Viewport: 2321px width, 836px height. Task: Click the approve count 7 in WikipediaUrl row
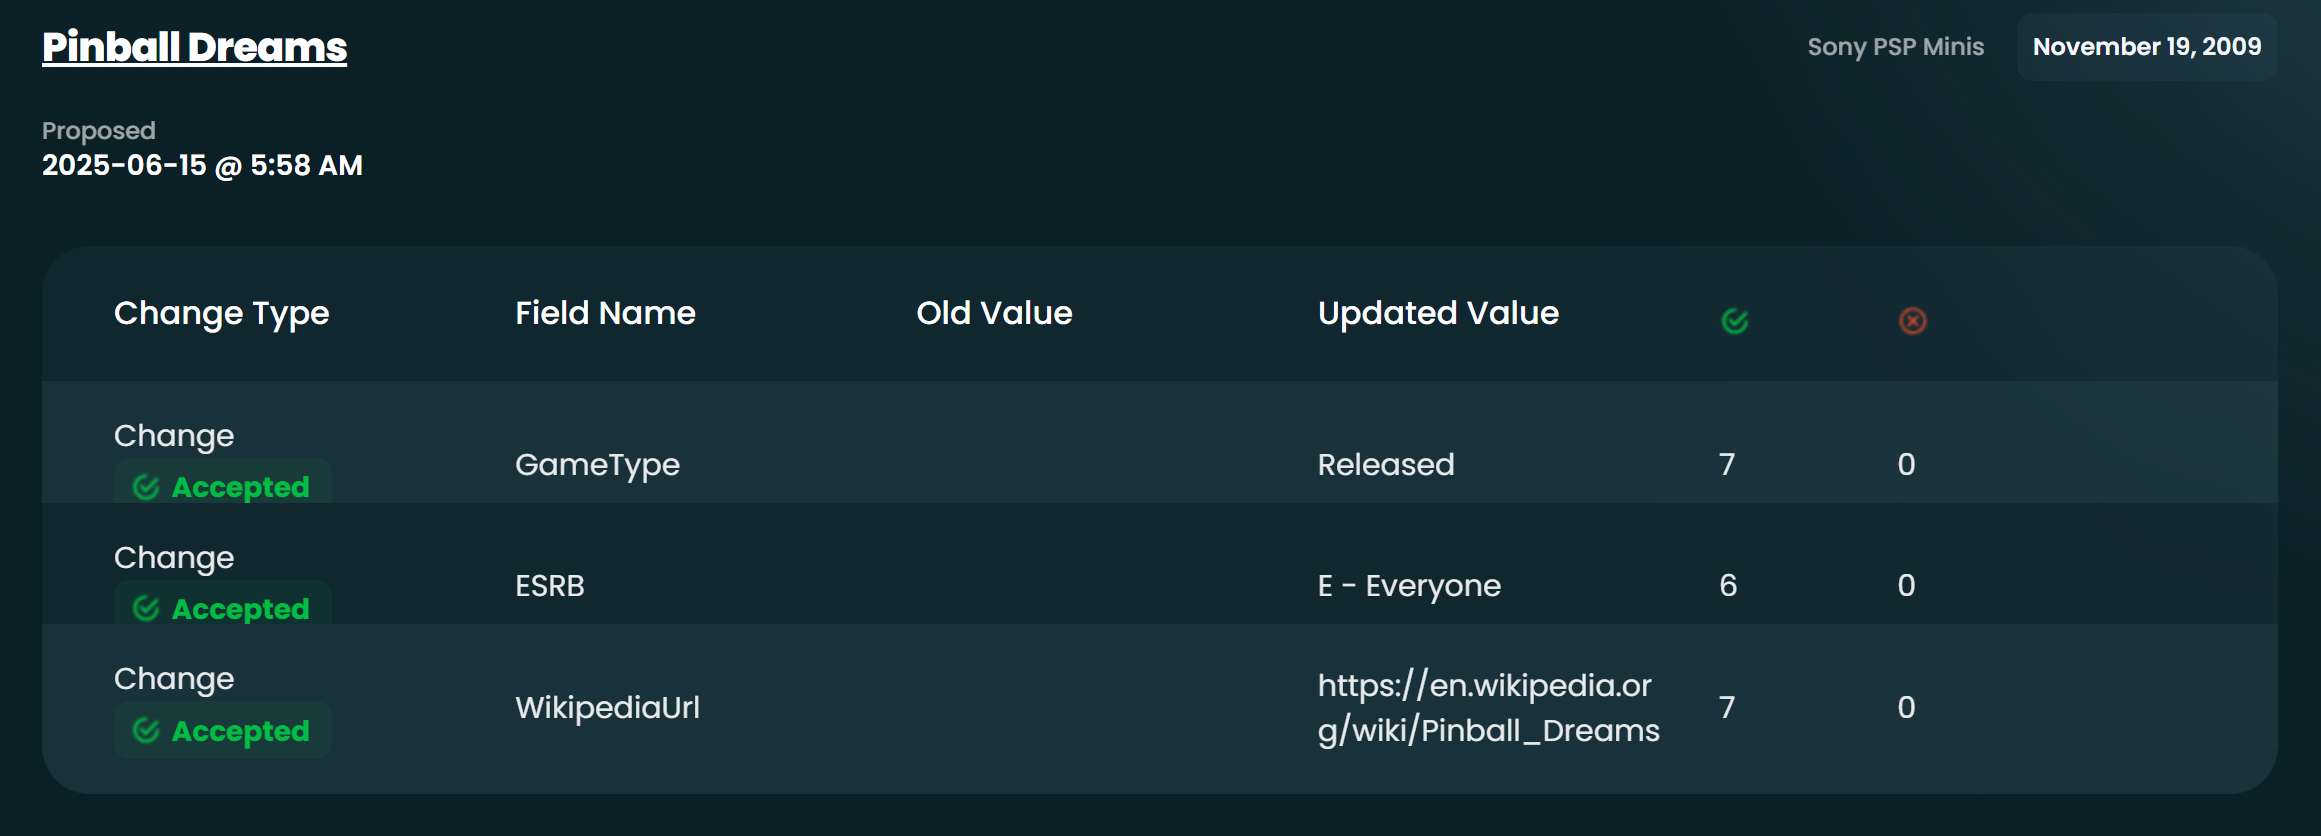coord(1727,708)
